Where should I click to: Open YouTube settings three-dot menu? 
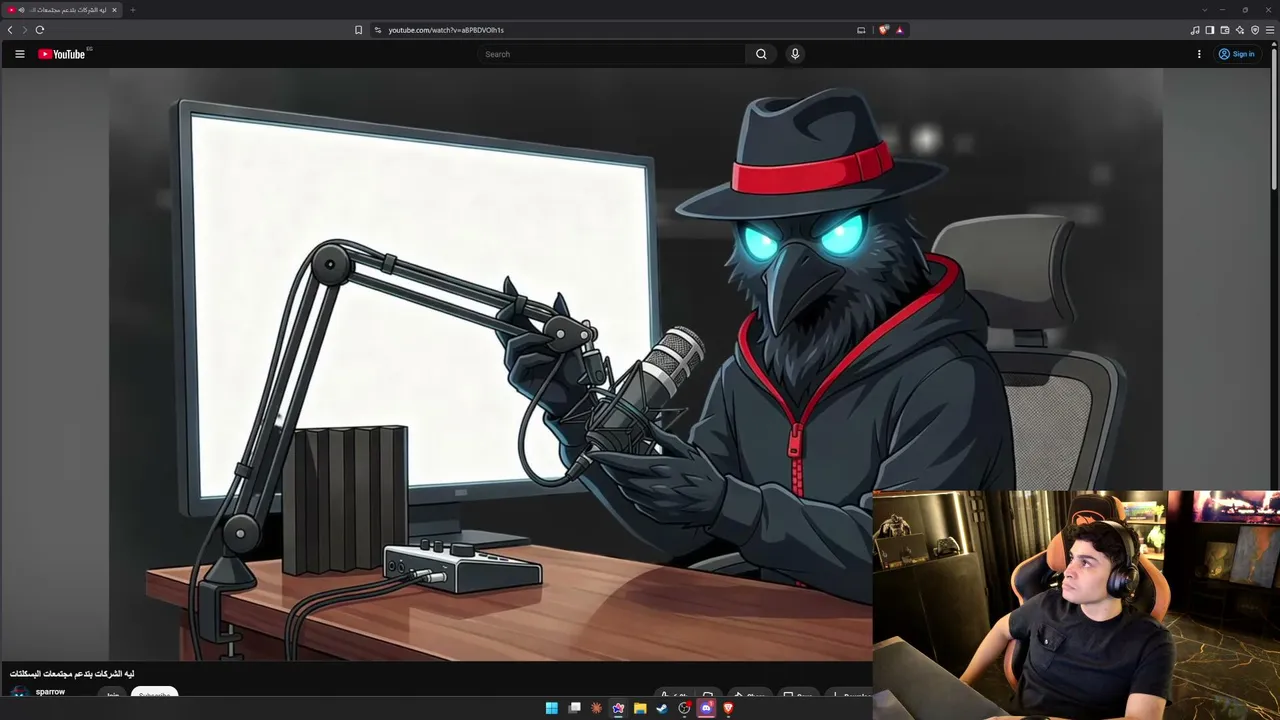[1199, 54]
